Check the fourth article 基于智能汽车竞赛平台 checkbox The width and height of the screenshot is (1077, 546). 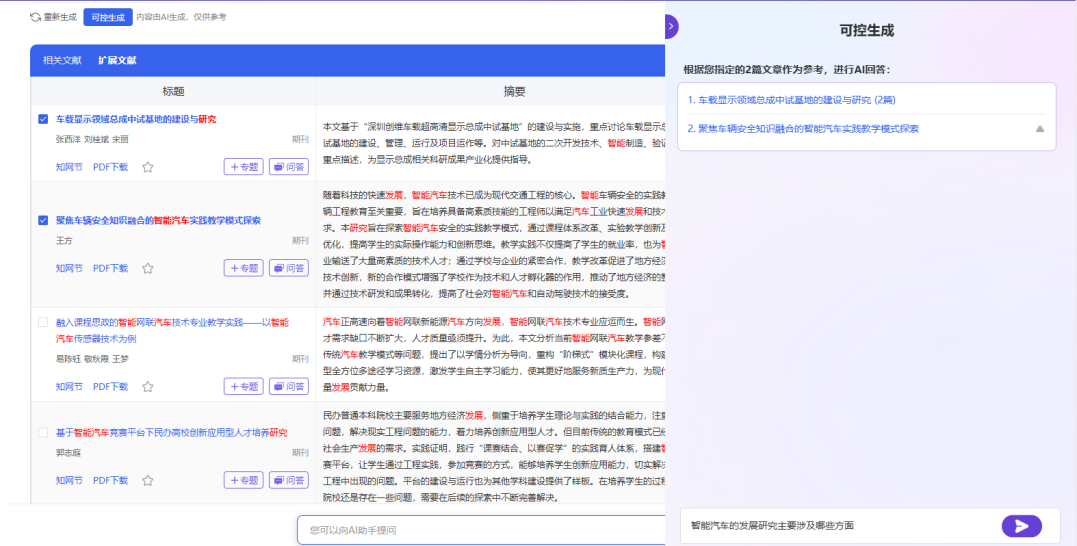click(x=43, y=432)
